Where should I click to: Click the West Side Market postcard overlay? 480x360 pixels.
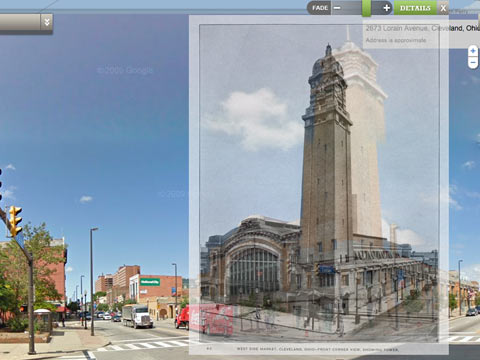[x=319, y=185]
